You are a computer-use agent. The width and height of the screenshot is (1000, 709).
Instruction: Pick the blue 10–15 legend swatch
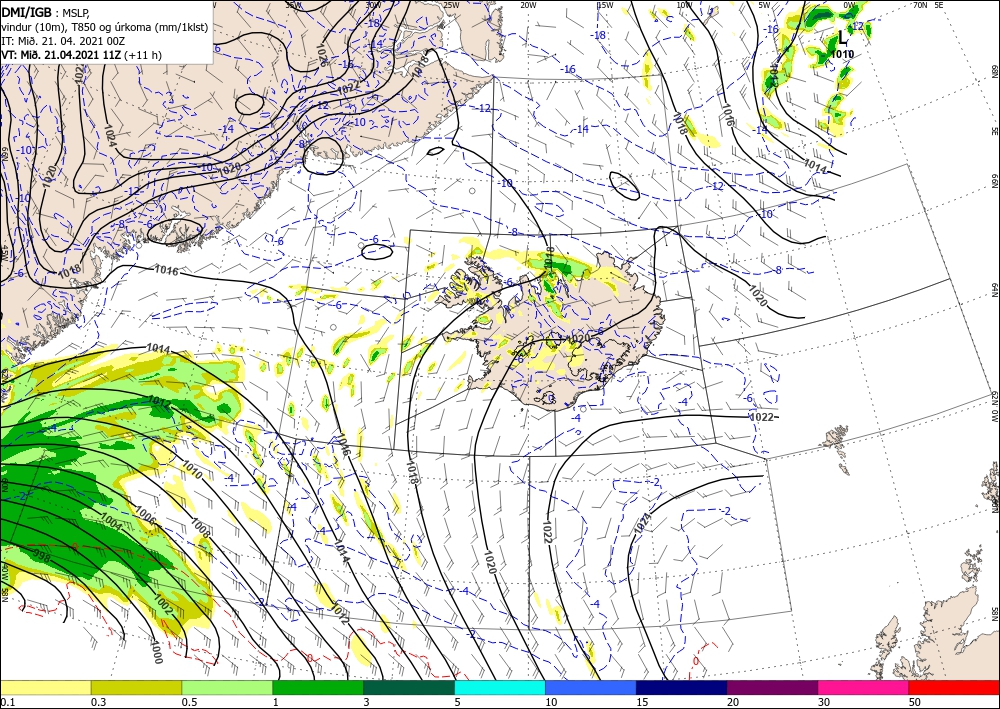coord(591,687)
